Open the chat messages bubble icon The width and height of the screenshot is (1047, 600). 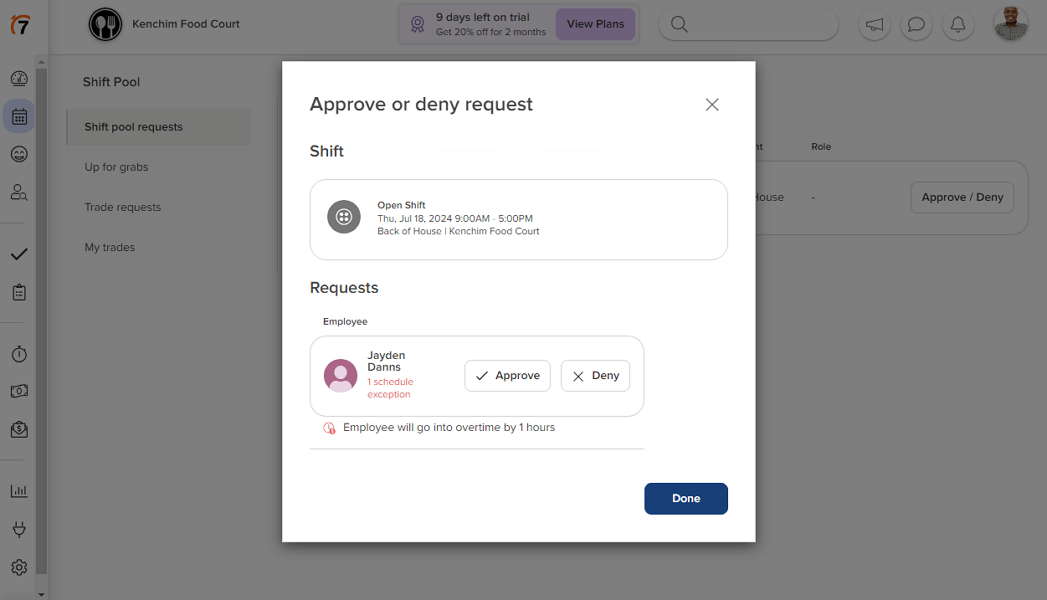click(916, 24)
